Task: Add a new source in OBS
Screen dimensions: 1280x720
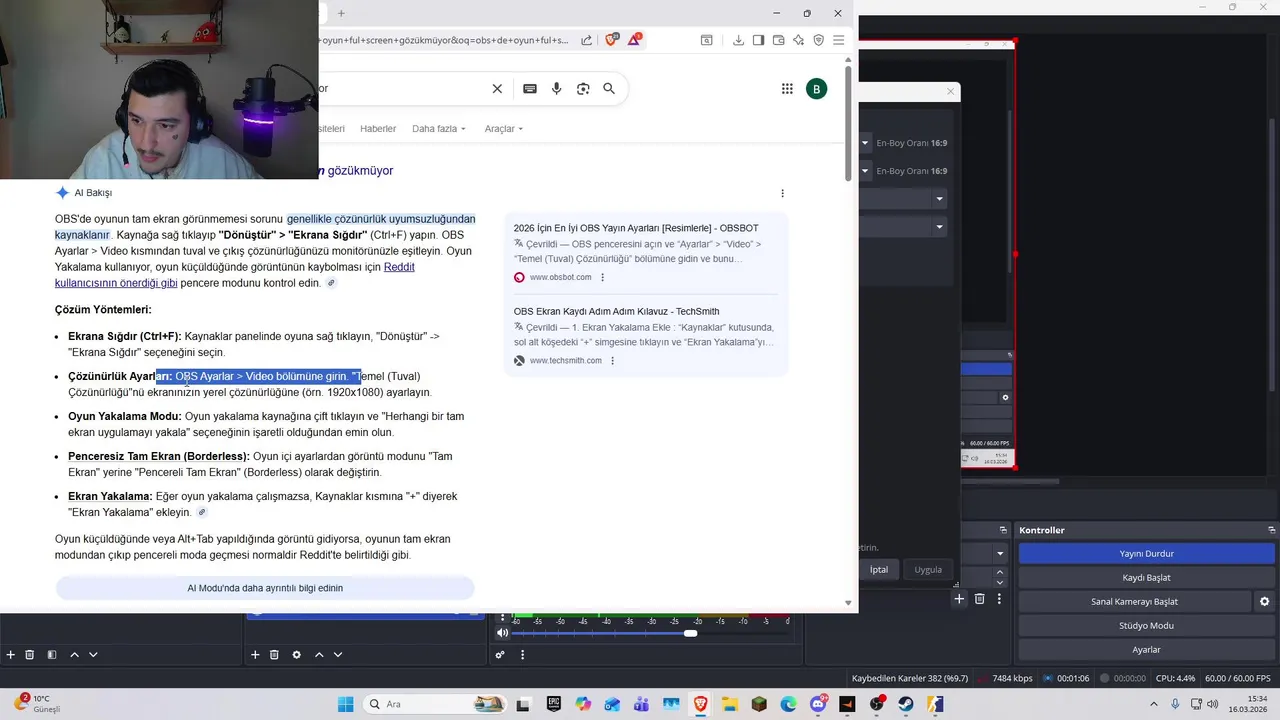Action: 255,655
